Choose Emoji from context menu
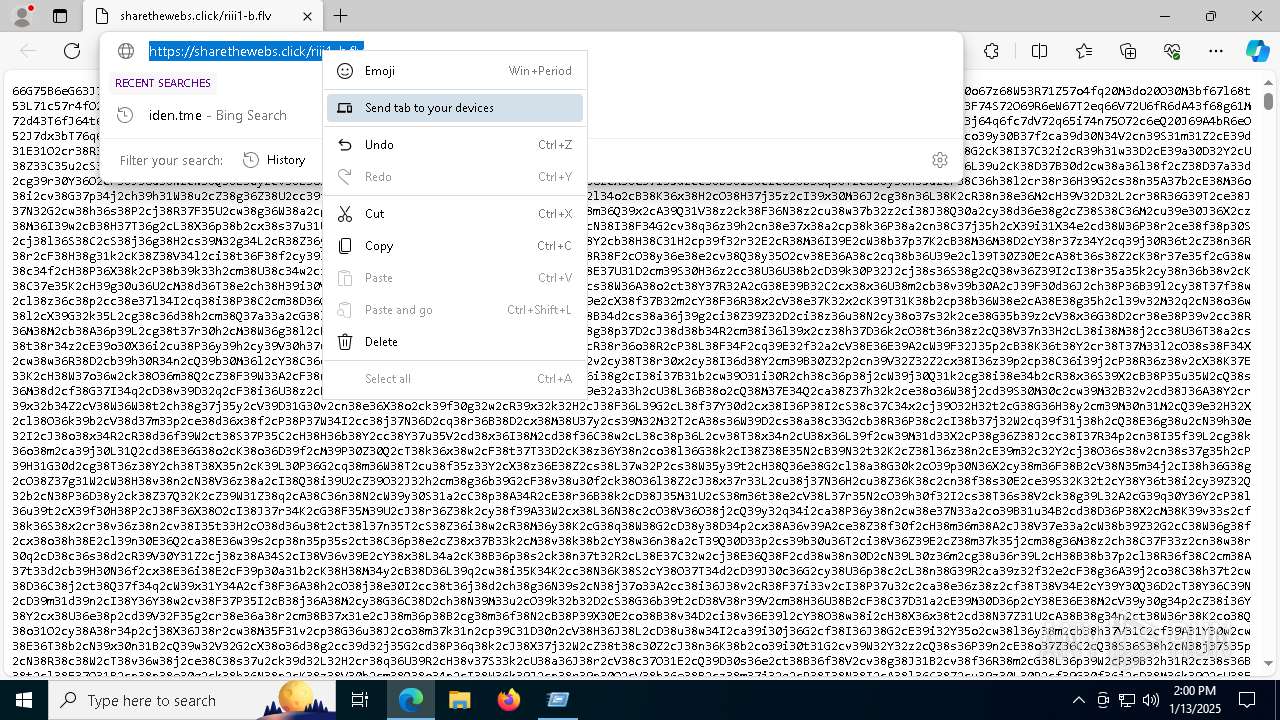Viewport: 1280px width, 720px height. [455, 71]
